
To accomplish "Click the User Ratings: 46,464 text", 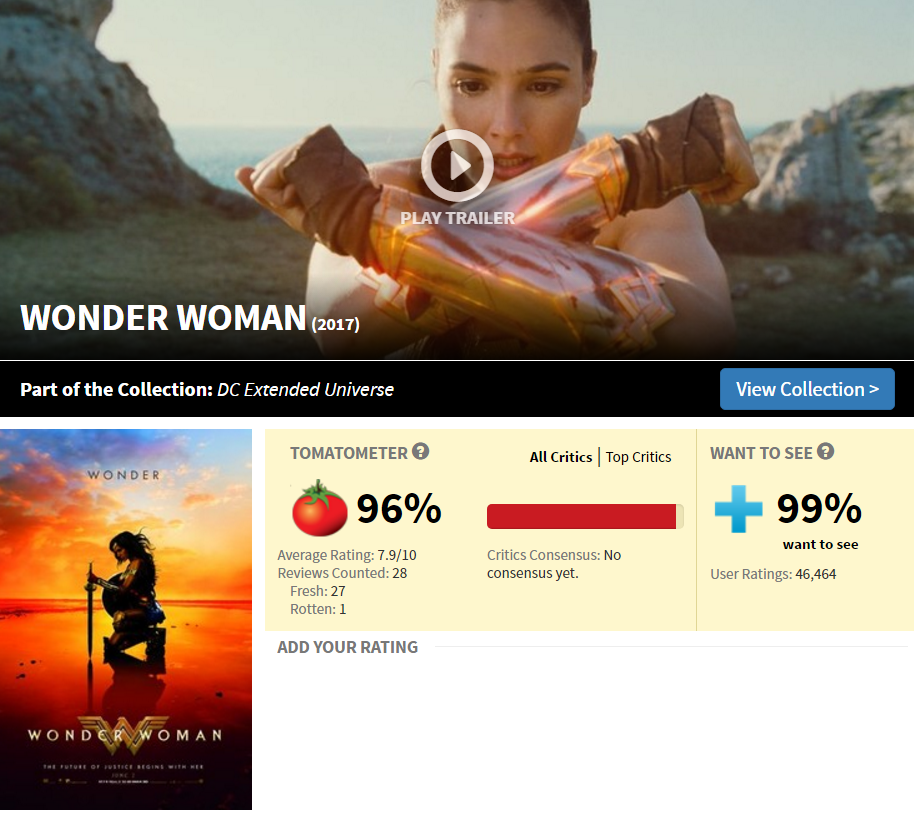I will click(x=773, y=574).
